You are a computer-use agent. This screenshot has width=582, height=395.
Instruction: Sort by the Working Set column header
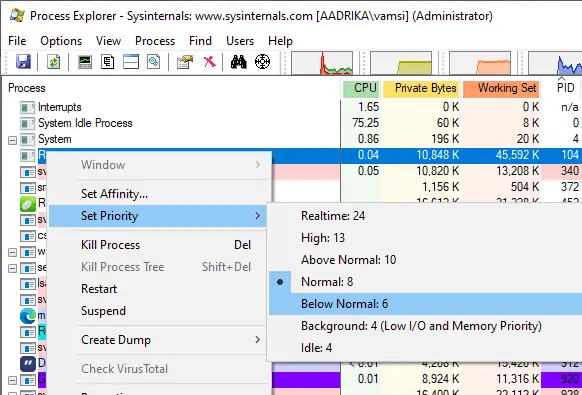point(502,88)
